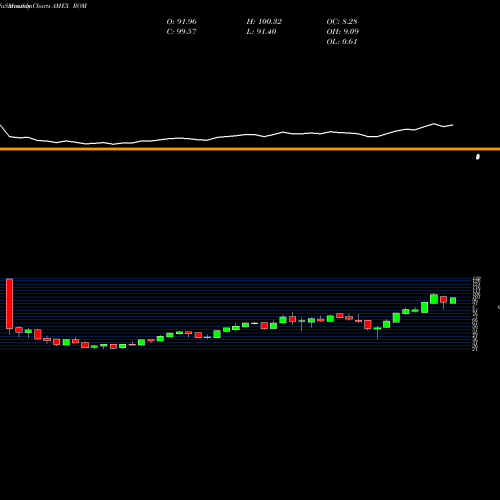The width and height of the screenshot is (500, 500).
Task: Click the close price value C: 99.57
Action: point(181,32)
